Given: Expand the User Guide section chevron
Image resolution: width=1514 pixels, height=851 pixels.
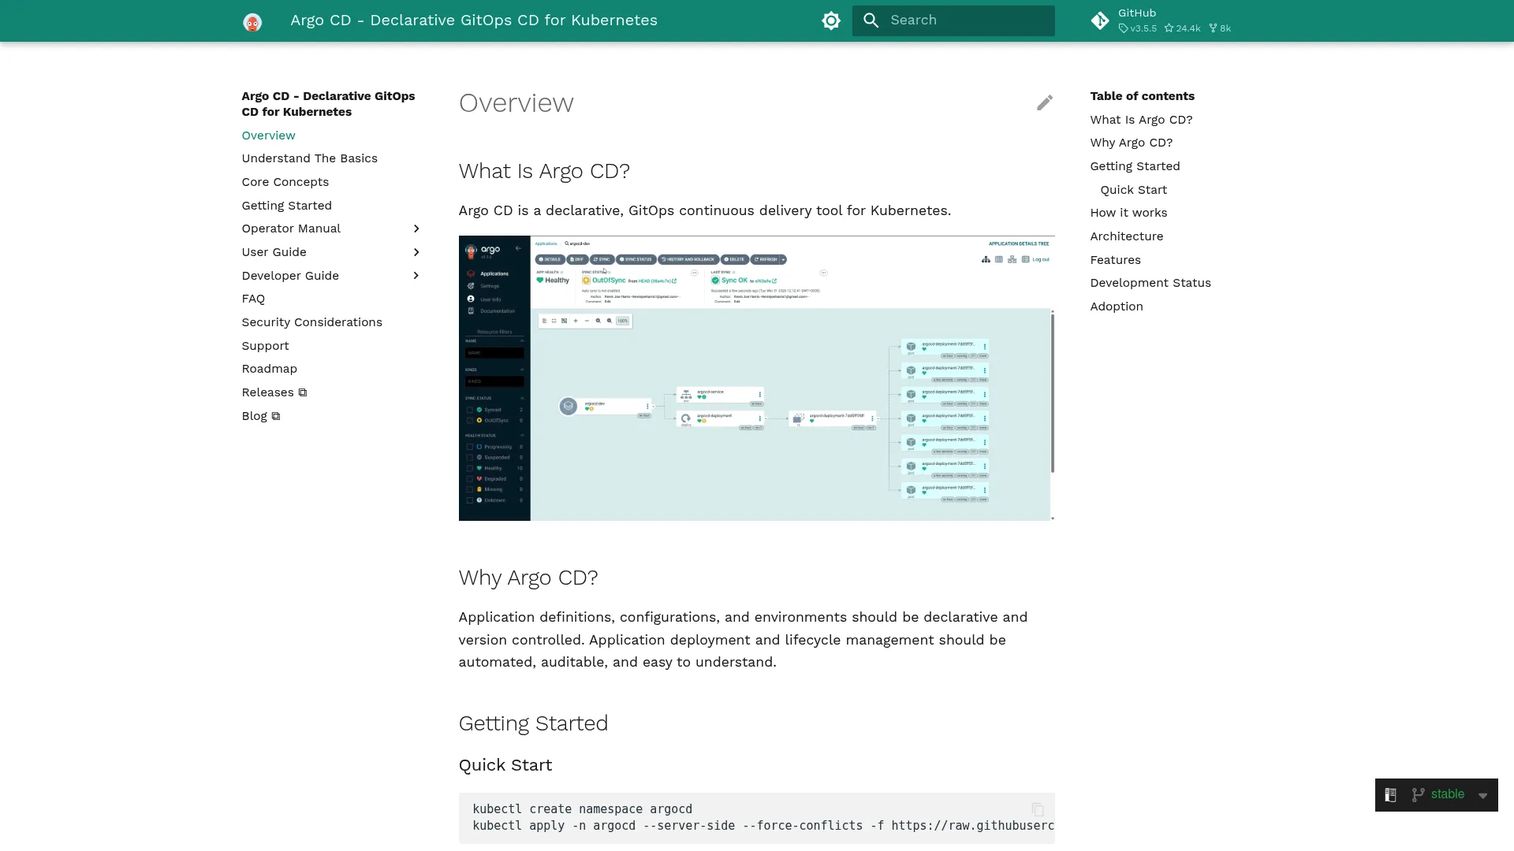Looking at the screenshot, I should pos(417,252).
